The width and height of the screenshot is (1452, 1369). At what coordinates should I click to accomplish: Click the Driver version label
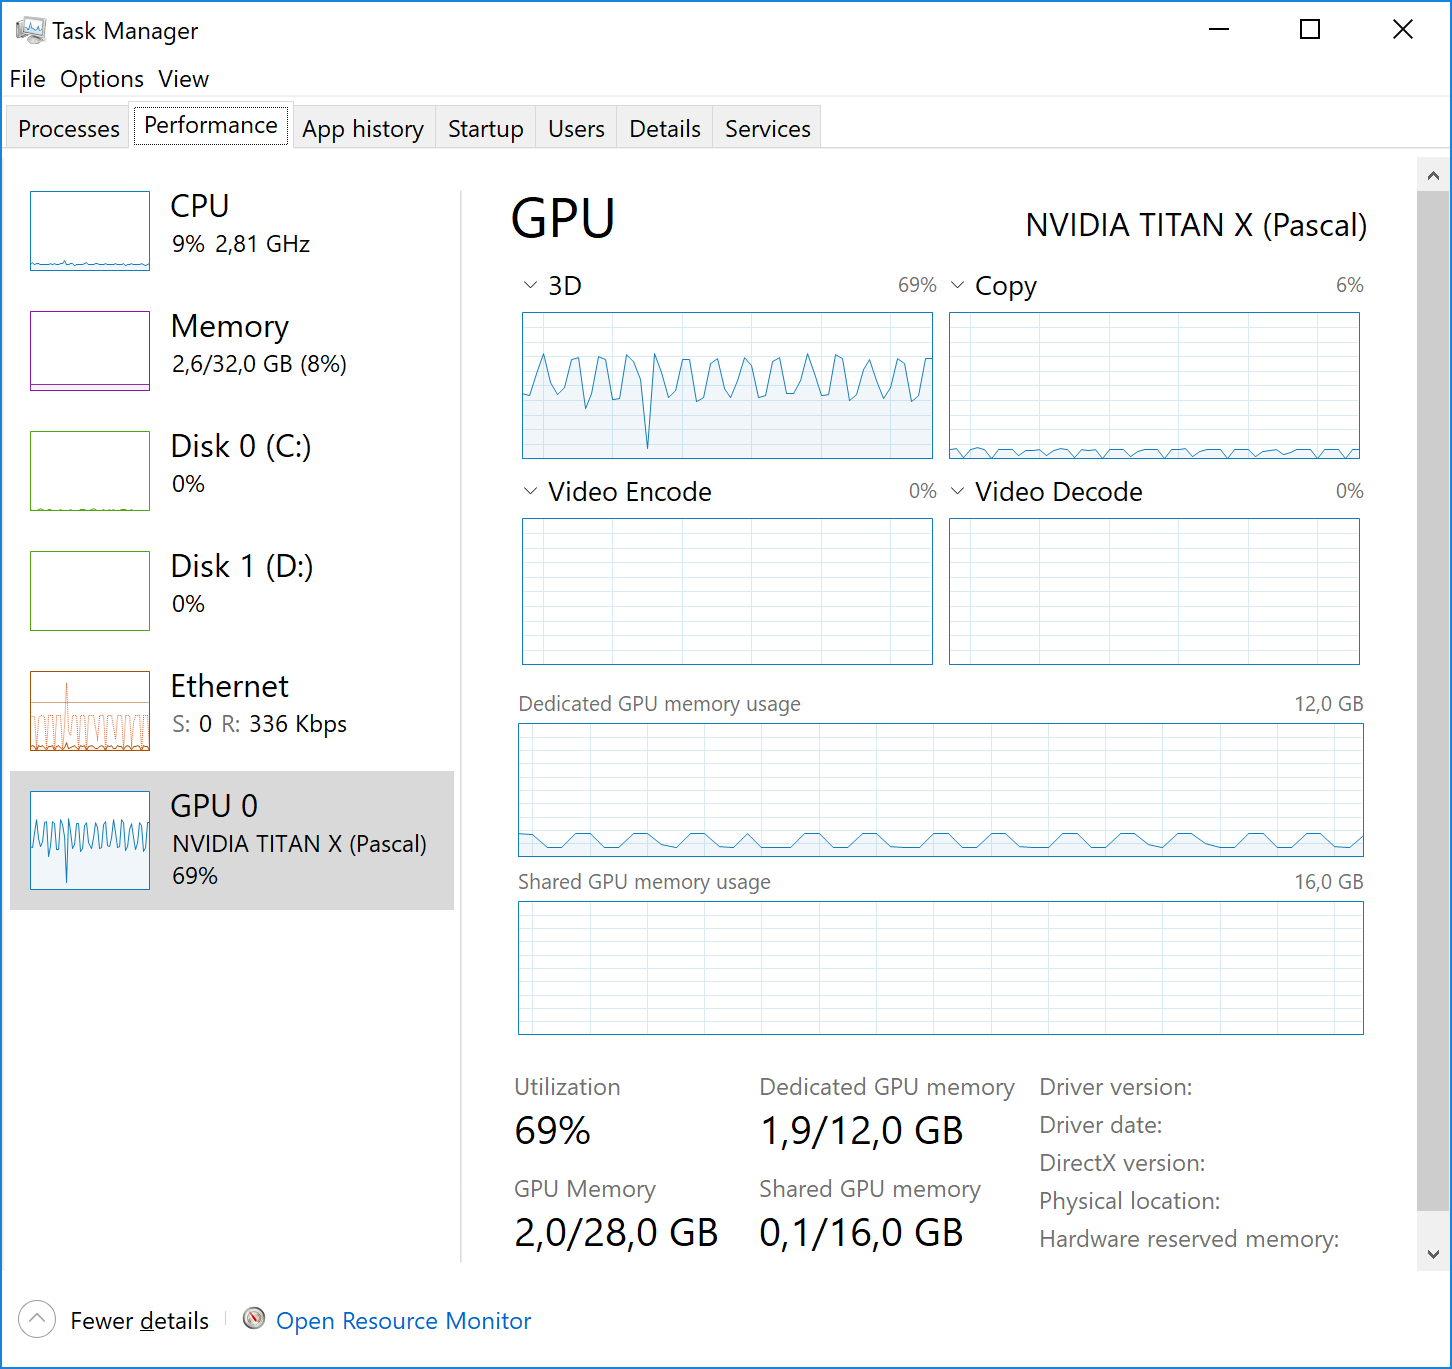1116,1087
